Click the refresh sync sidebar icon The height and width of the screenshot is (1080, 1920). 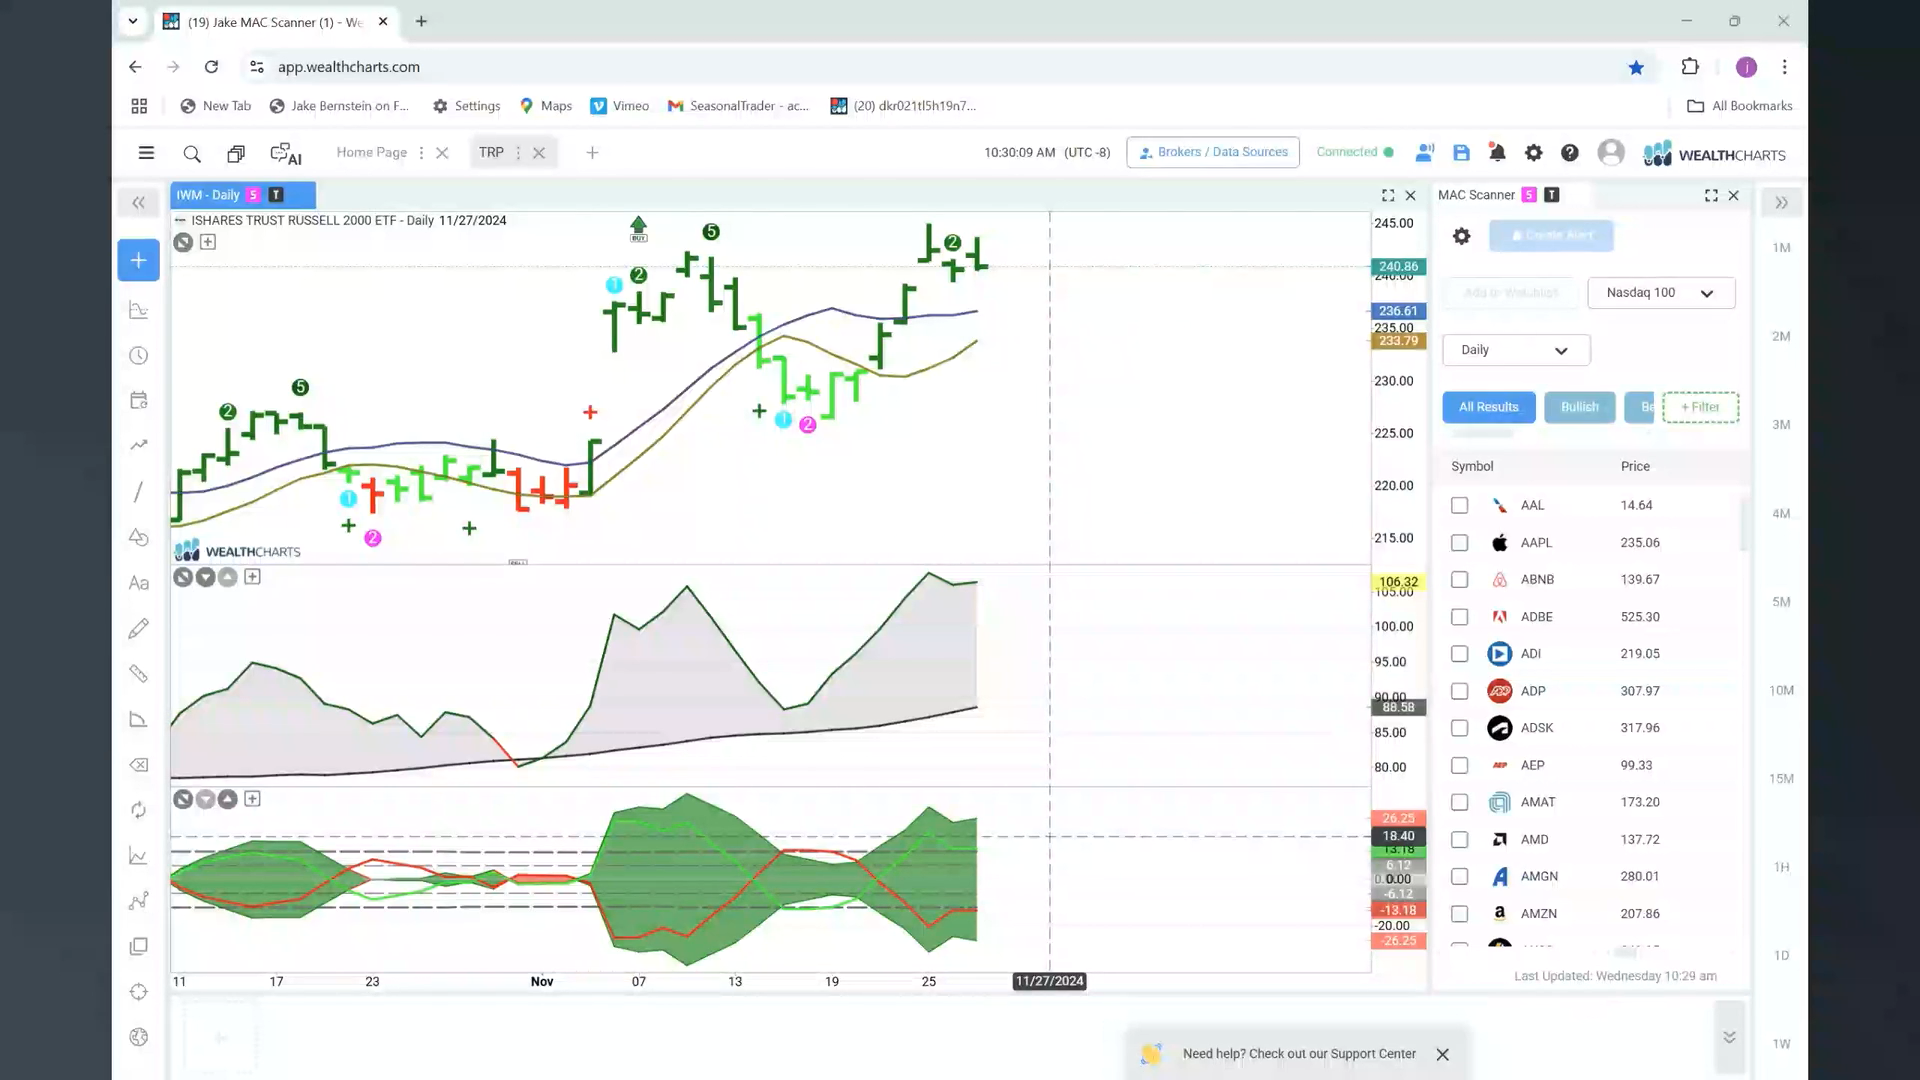[139, 810]
